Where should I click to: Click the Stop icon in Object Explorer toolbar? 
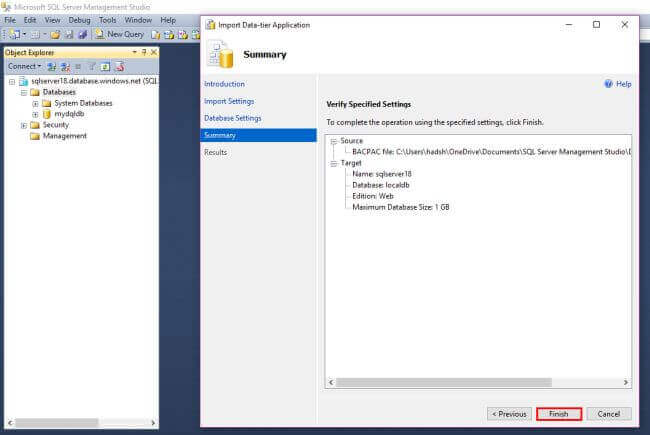78,66
